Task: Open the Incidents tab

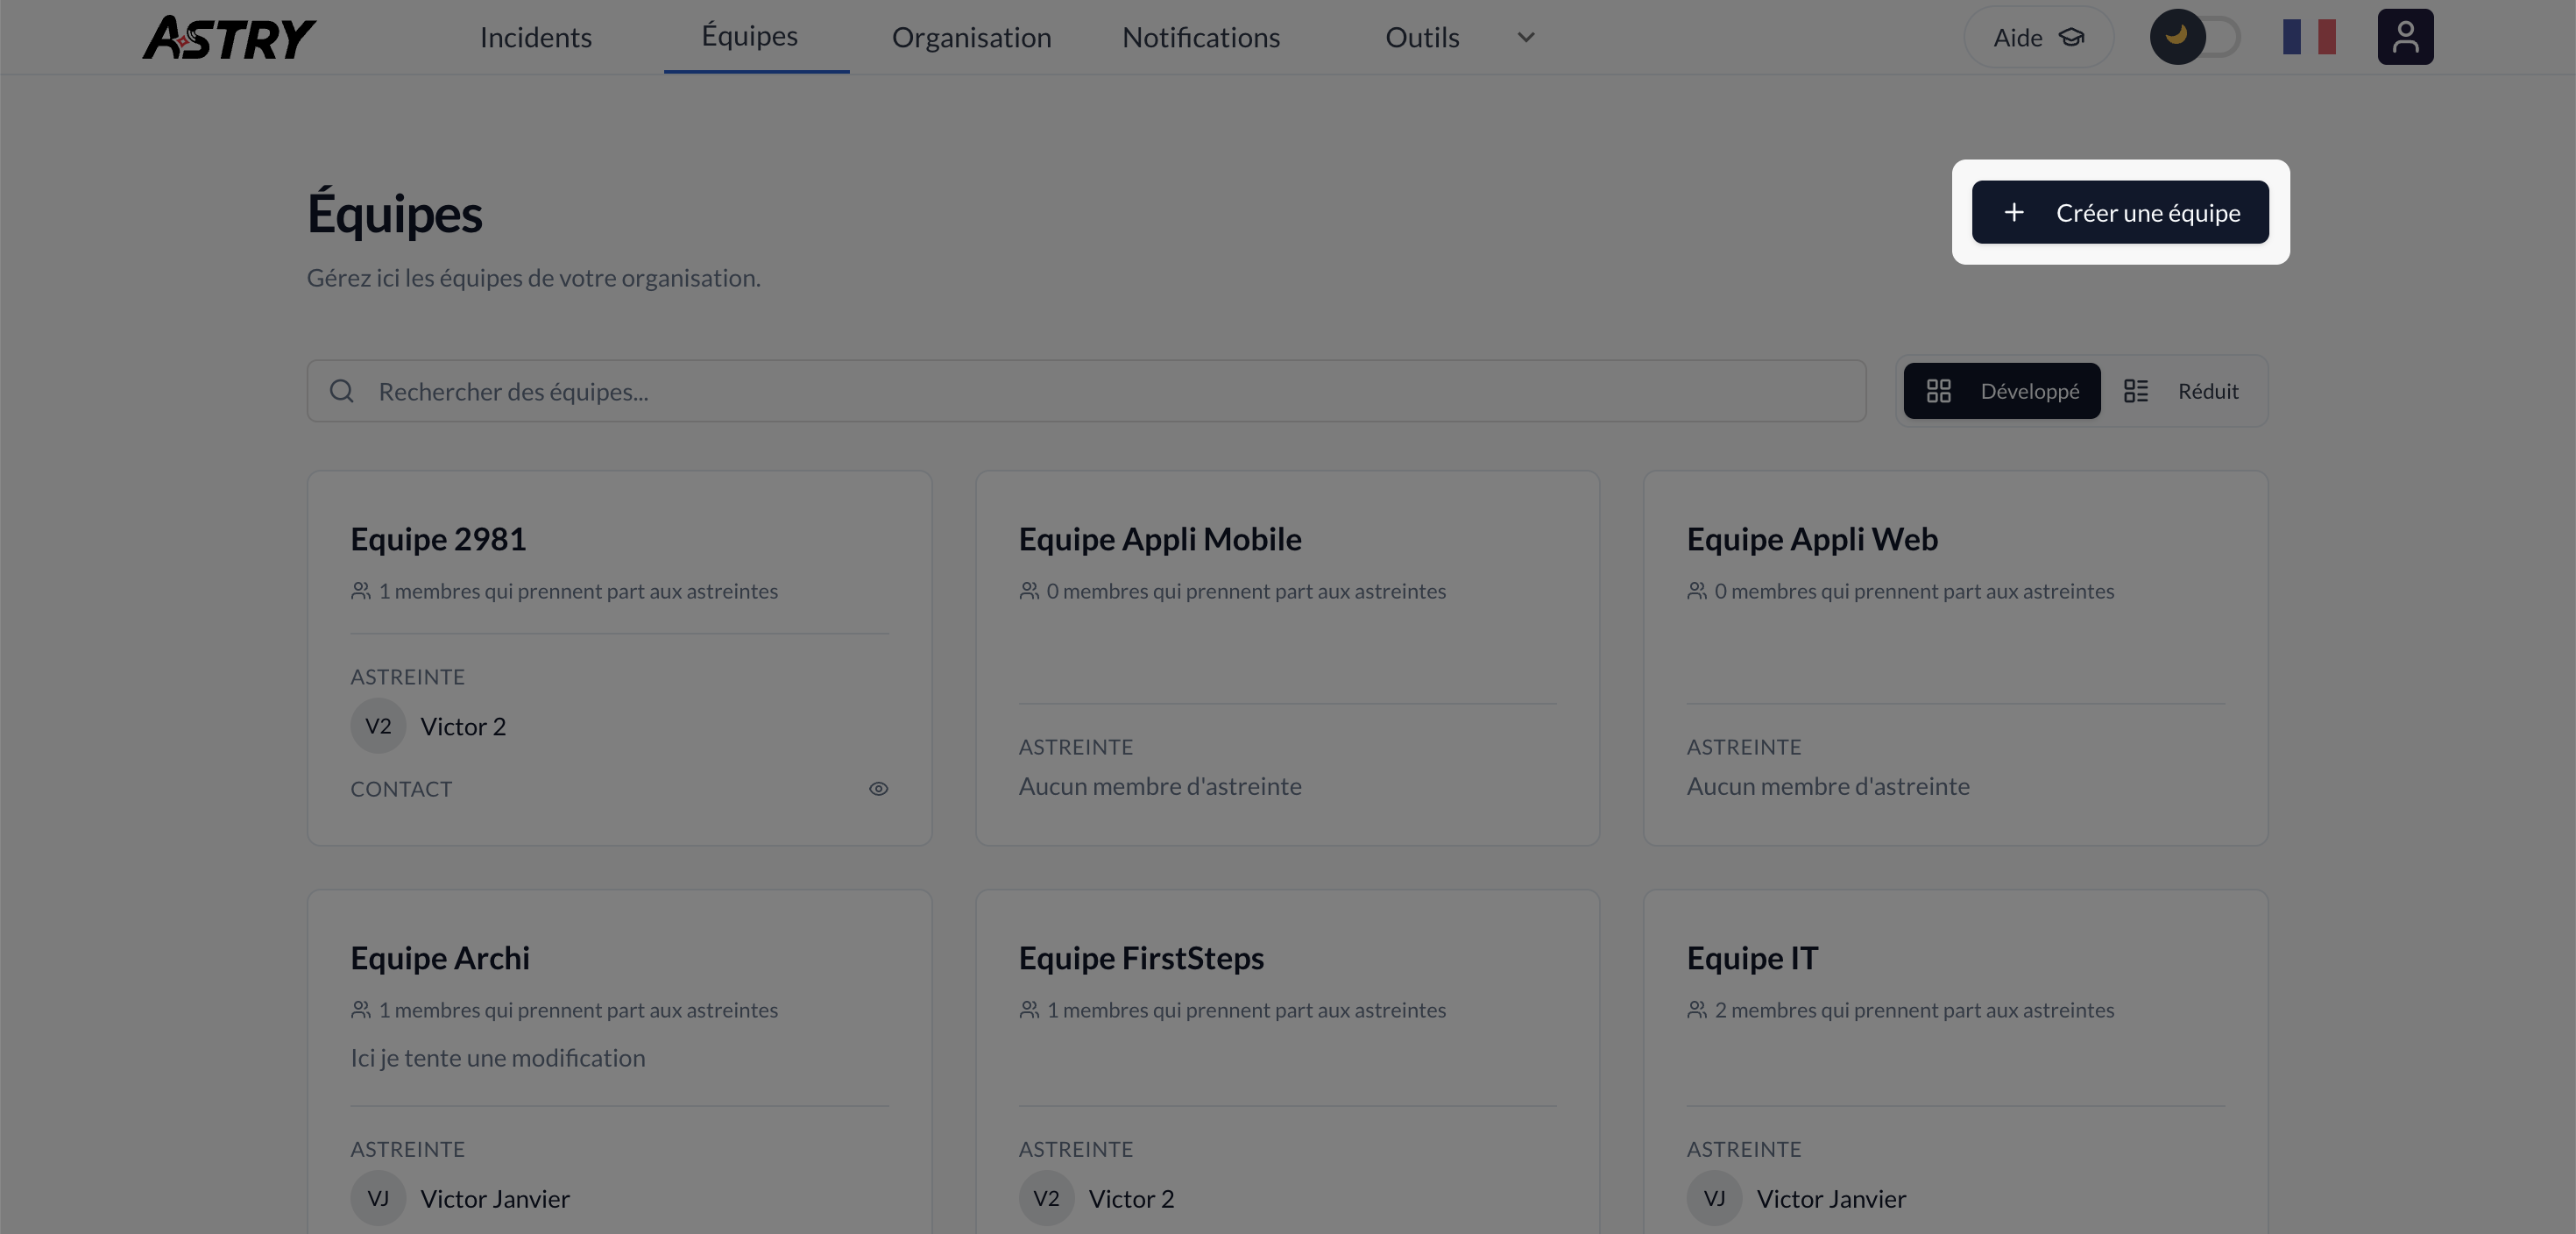Action: tap(536, 38)
